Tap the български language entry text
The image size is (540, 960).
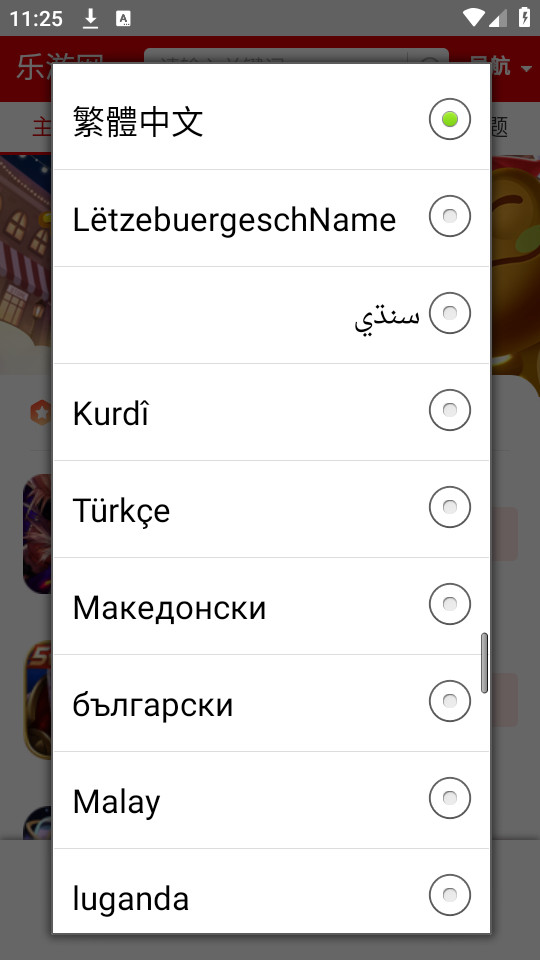[153, 705]
